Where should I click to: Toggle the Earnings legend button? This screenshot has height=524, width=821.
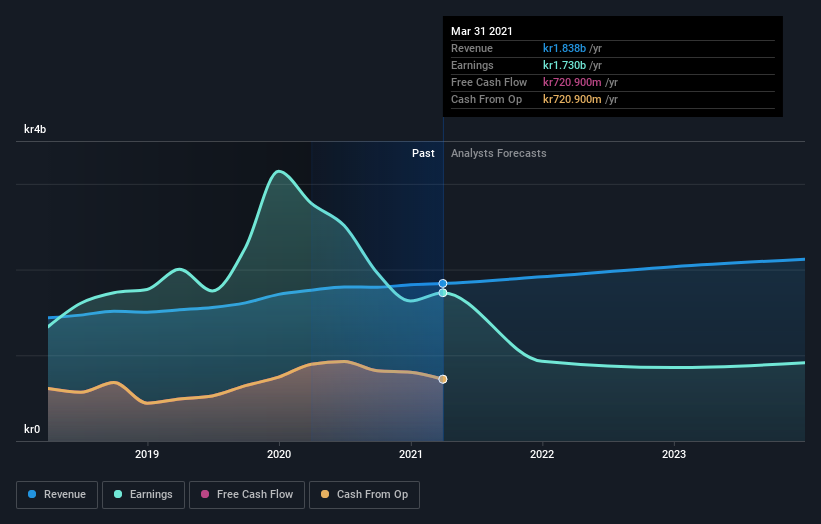point(143,495)
